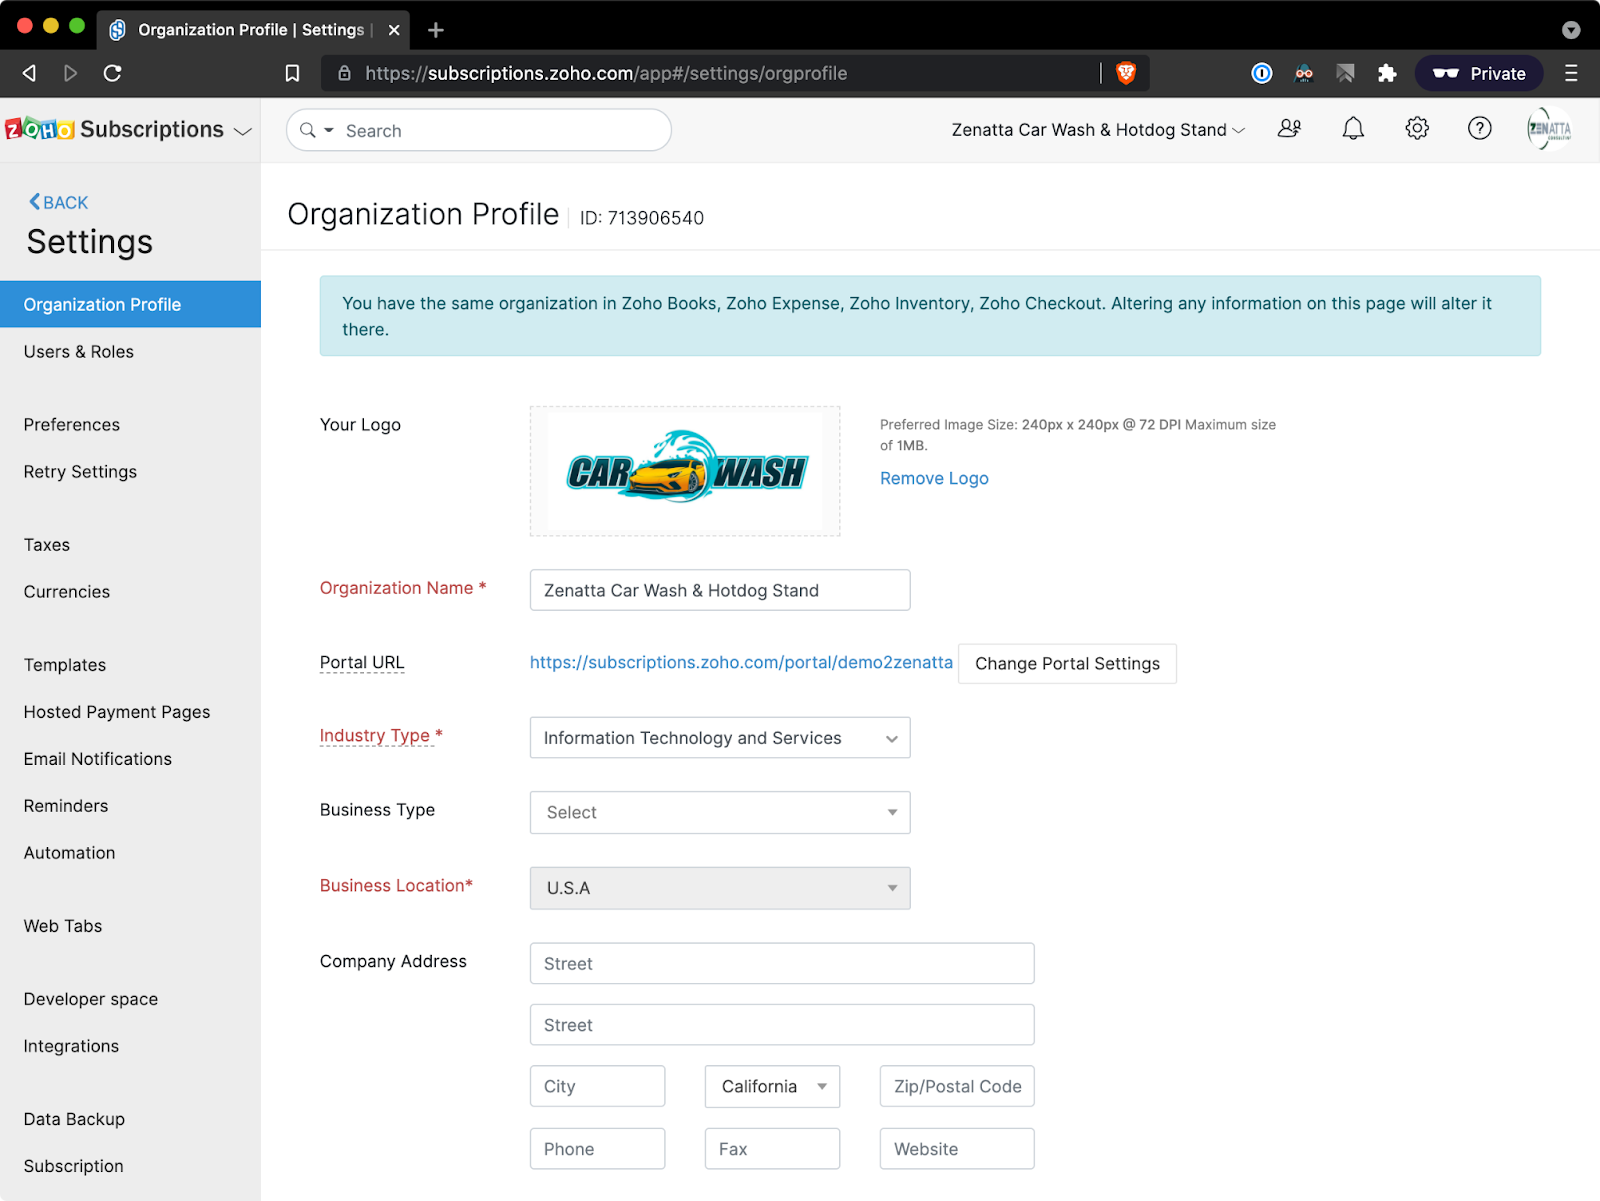Go back with browser back arrow
The width and height of the screenshot is (1600, 1201).
click(x=30, y=73)
